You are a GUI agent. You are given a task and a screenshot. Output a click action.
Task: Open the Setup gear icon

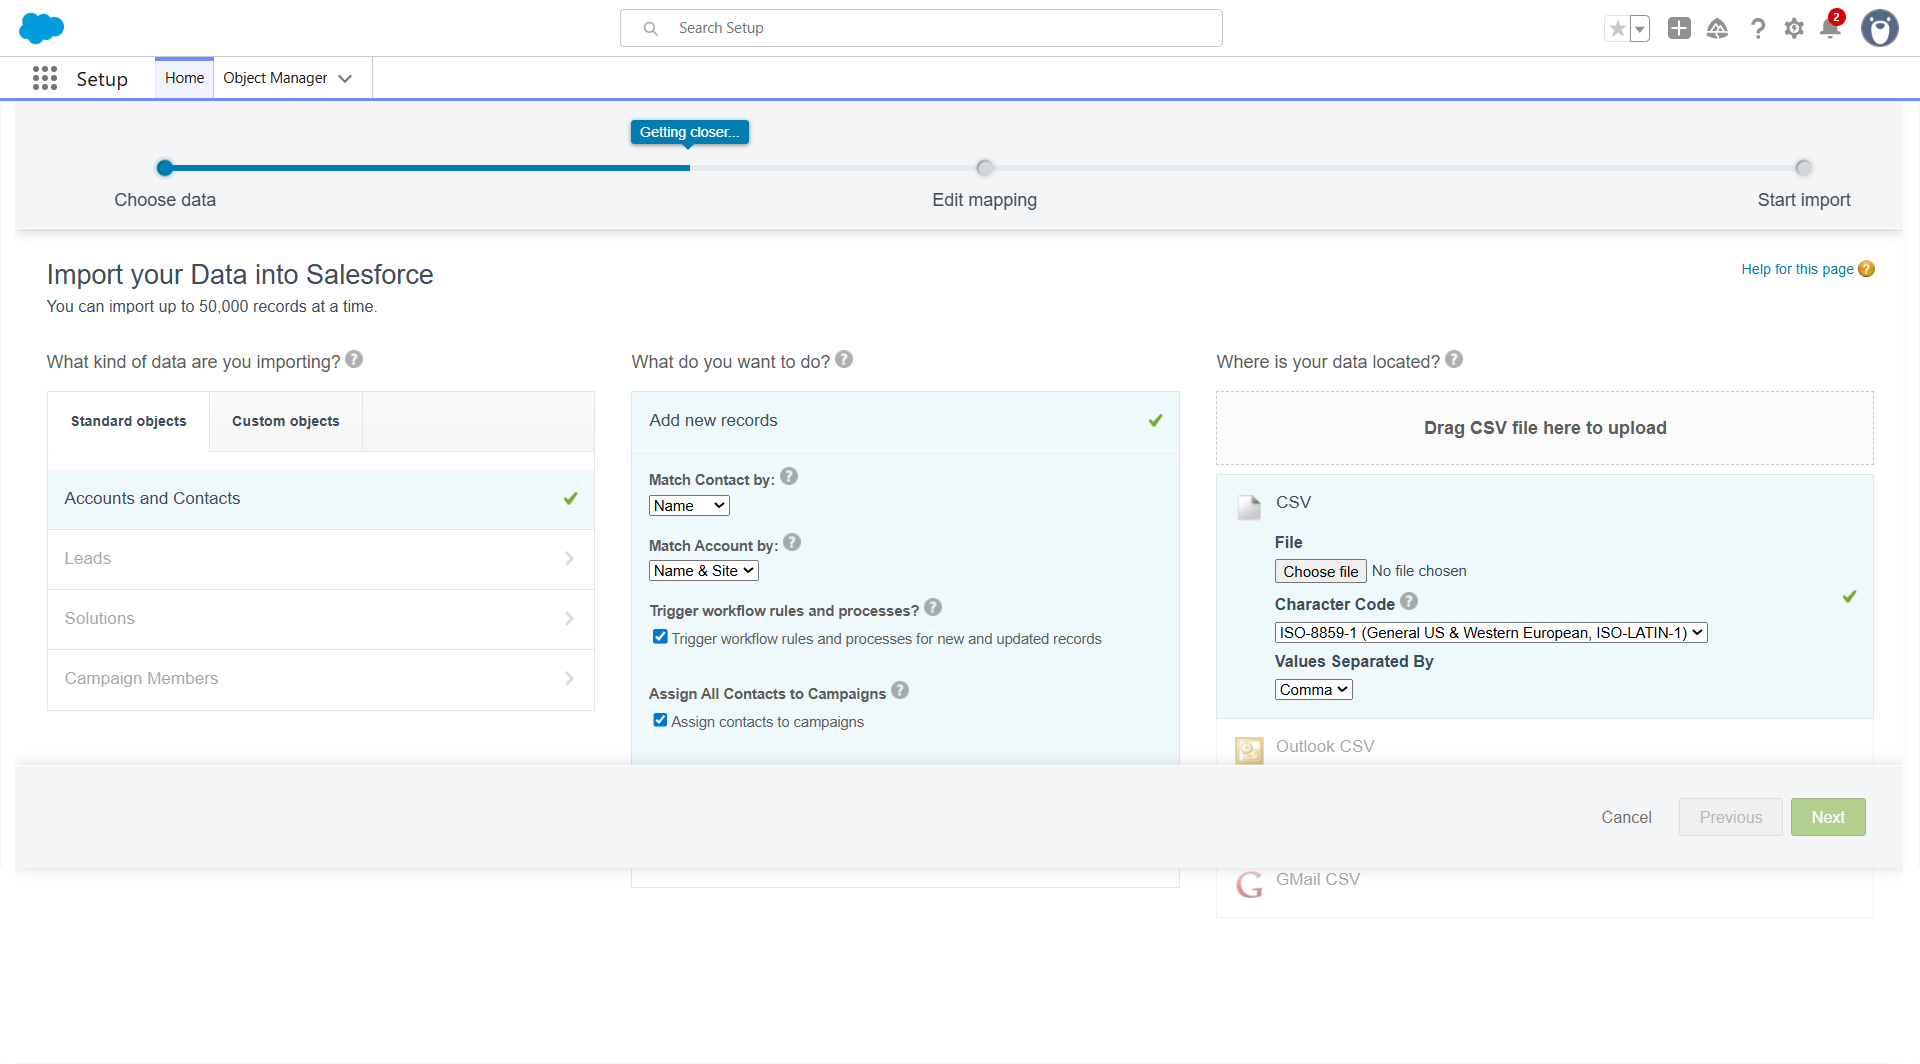coord(1794,28)
